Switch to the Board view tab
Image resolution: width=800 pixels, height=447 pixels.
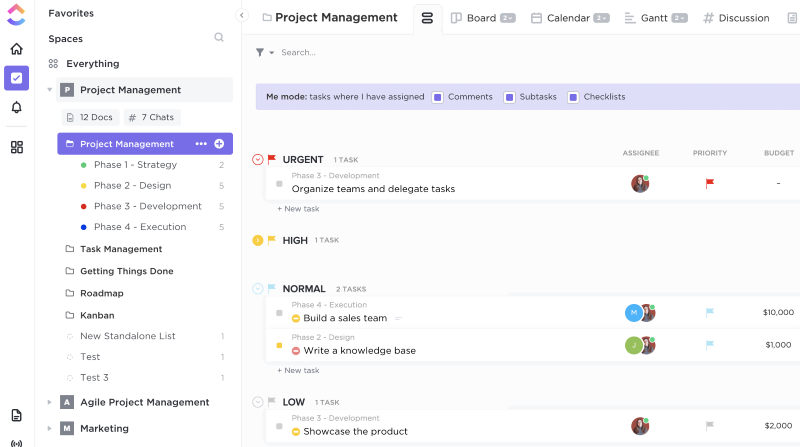tap(481, 18)
